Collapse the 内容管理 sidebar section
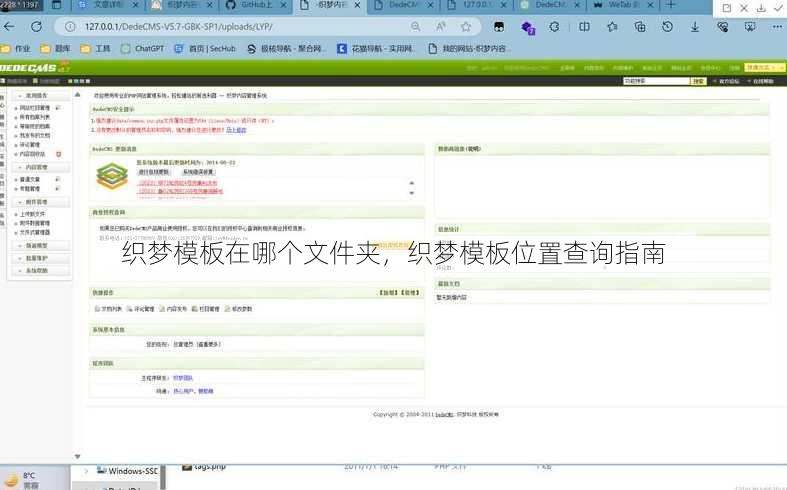Viewport: 787px width, 490px height. click(41, 167)
